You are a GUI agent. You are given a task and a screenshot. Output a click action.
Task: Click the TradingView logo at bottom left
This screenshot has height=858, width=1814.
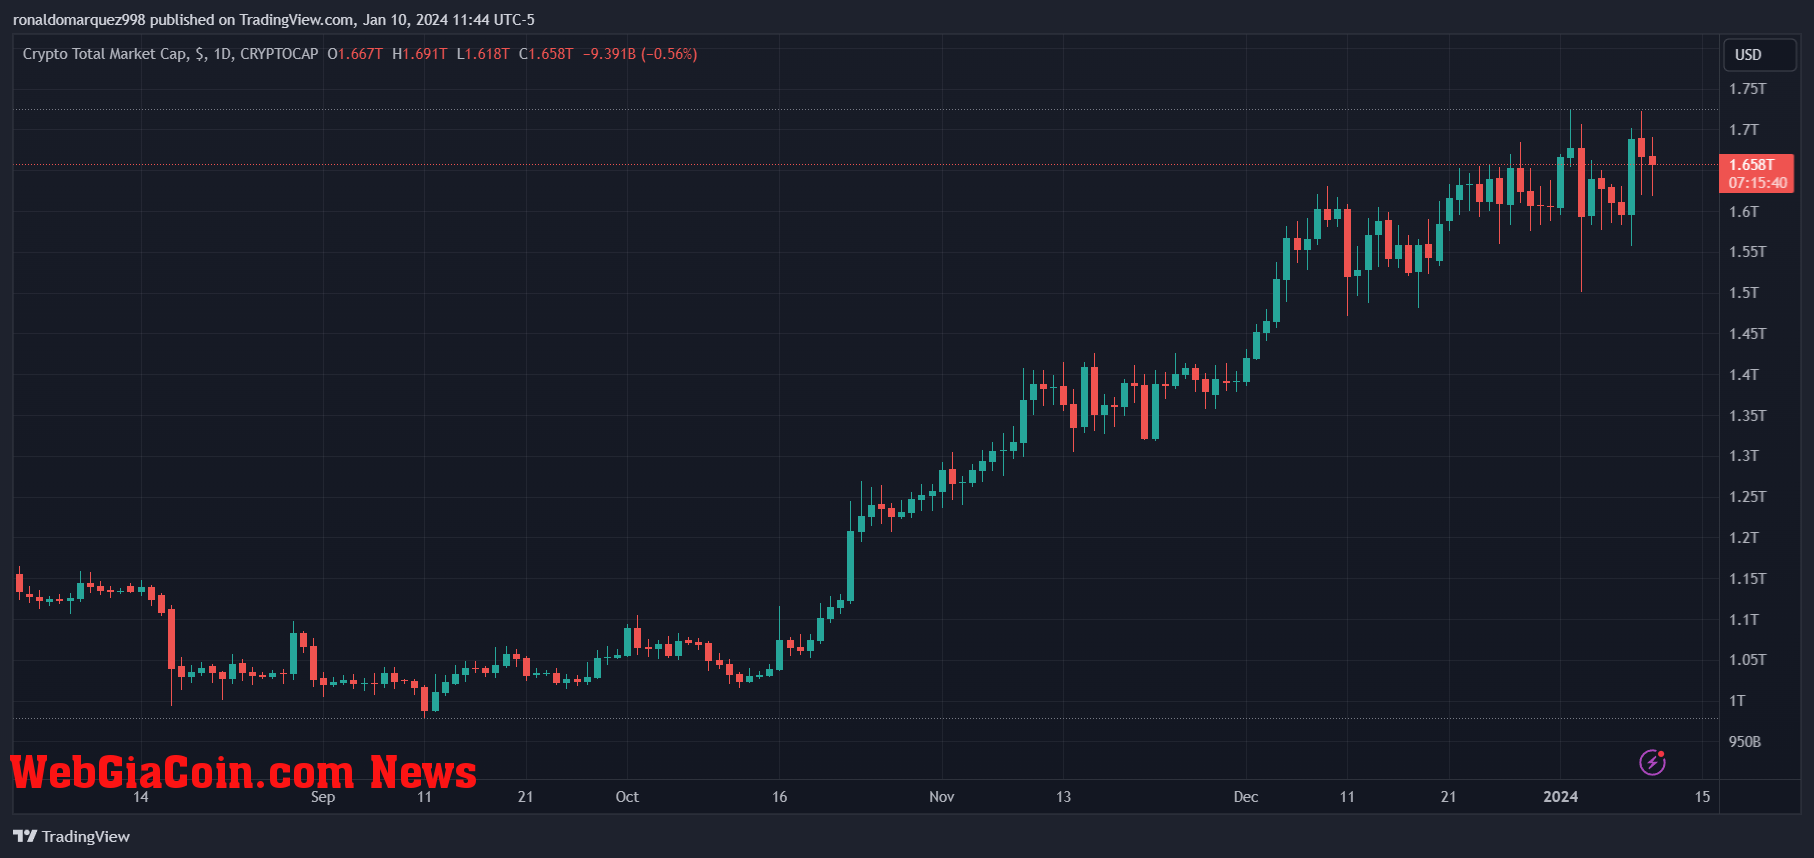[71, 836]
